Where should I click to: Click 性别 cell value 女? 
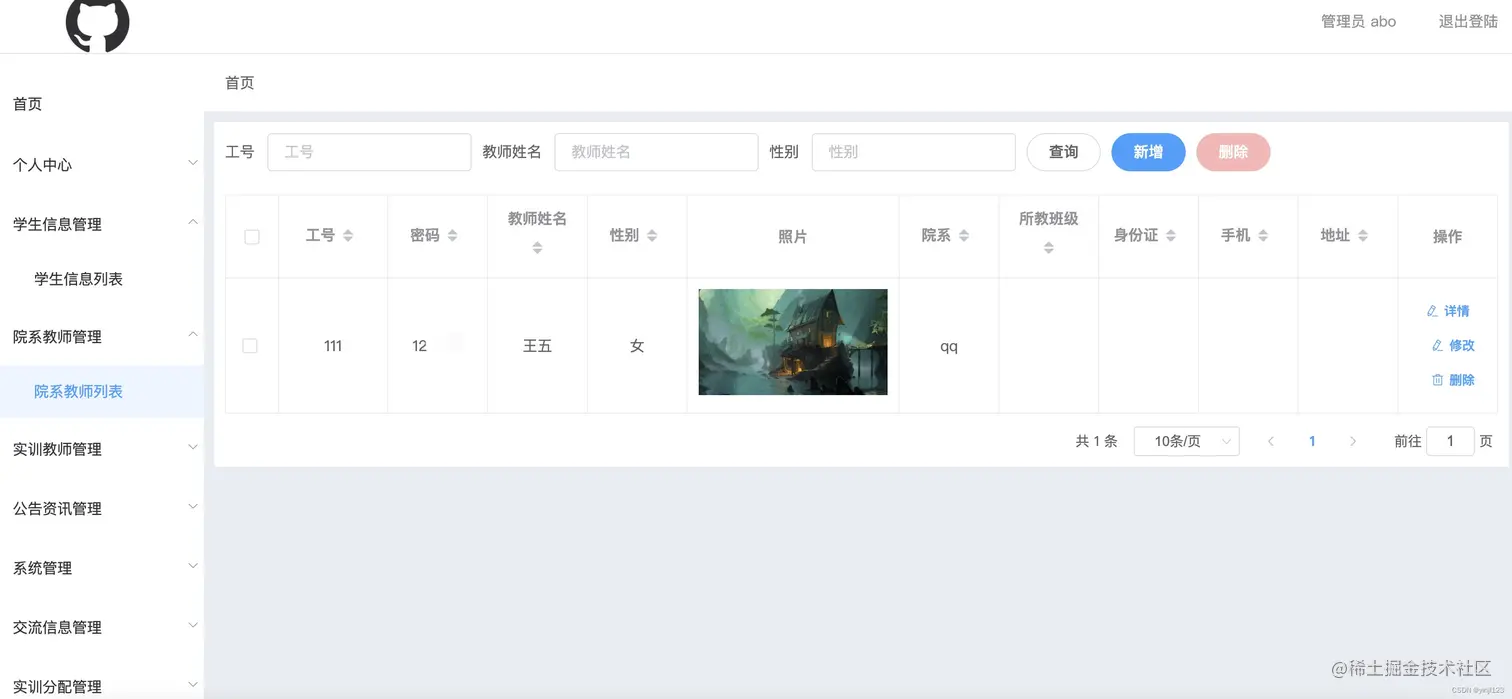click(x=637, y=346)
